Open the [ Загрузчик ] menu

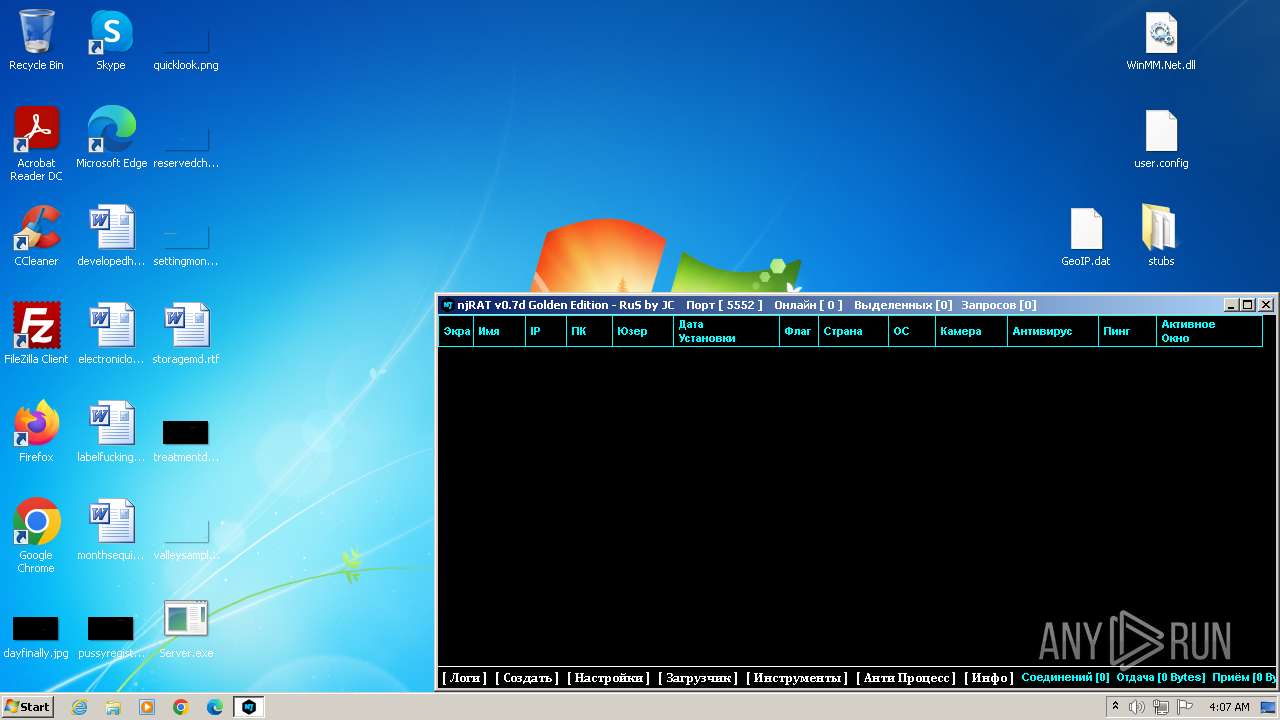pyautogui.click(x=698, y=678)
